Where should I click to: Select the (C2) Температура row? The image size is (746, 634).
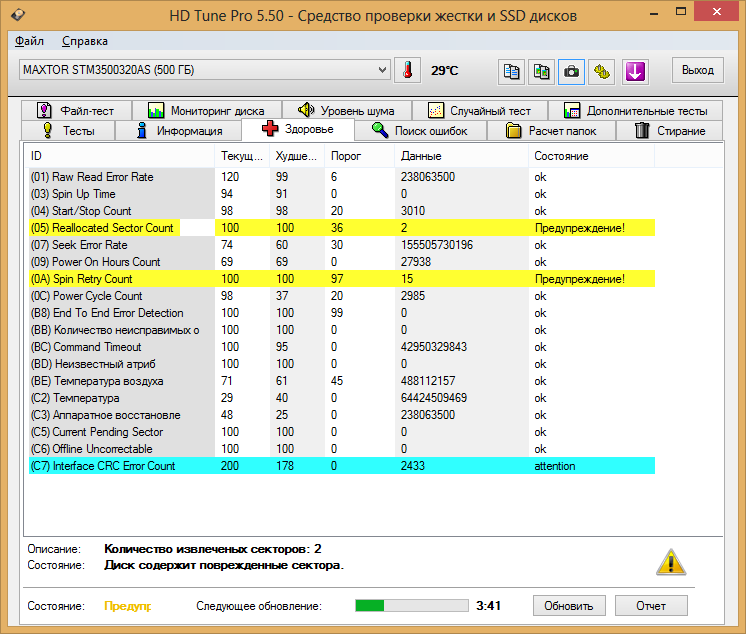342,398
